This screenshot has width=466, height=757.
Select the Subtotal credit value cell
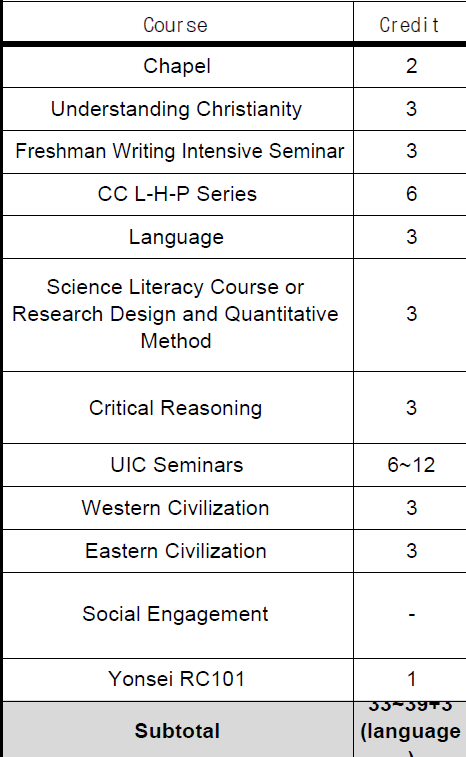(410, 729)
